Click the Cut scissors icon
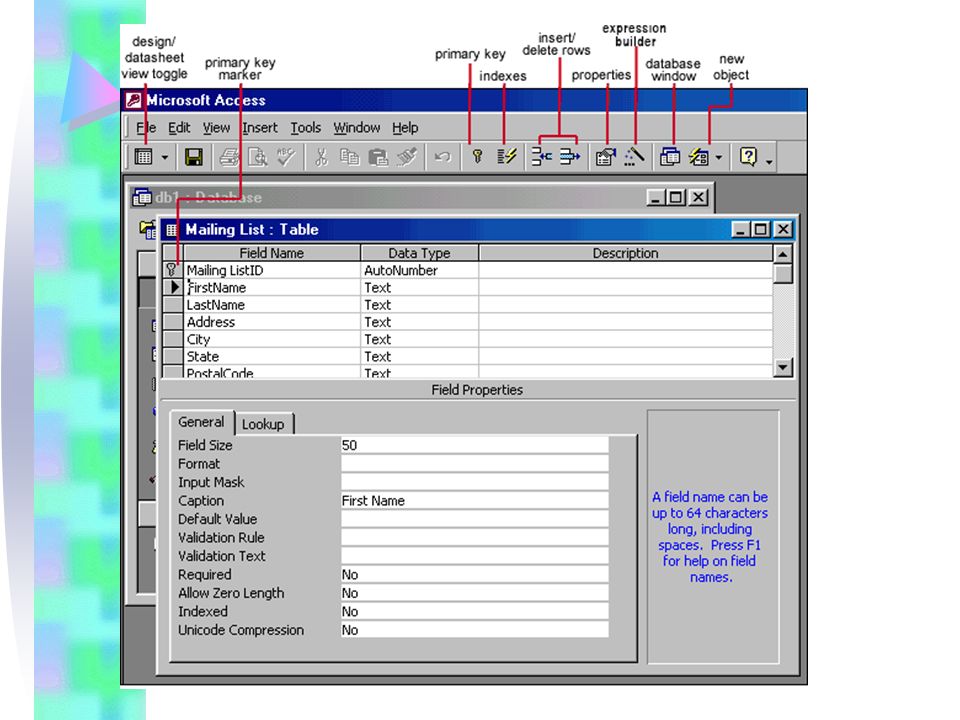This screenshot has width=960, height=720. (321, 157)
